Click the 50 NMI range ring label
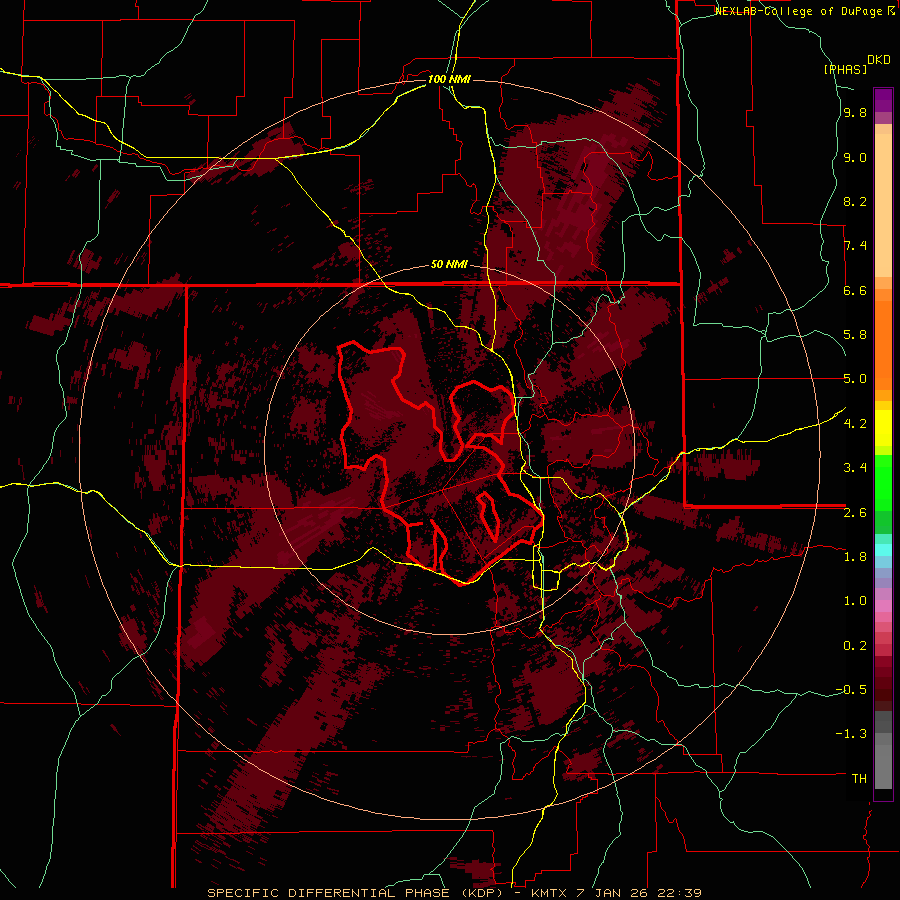This screenshot has height=900, width=900. 449,264
